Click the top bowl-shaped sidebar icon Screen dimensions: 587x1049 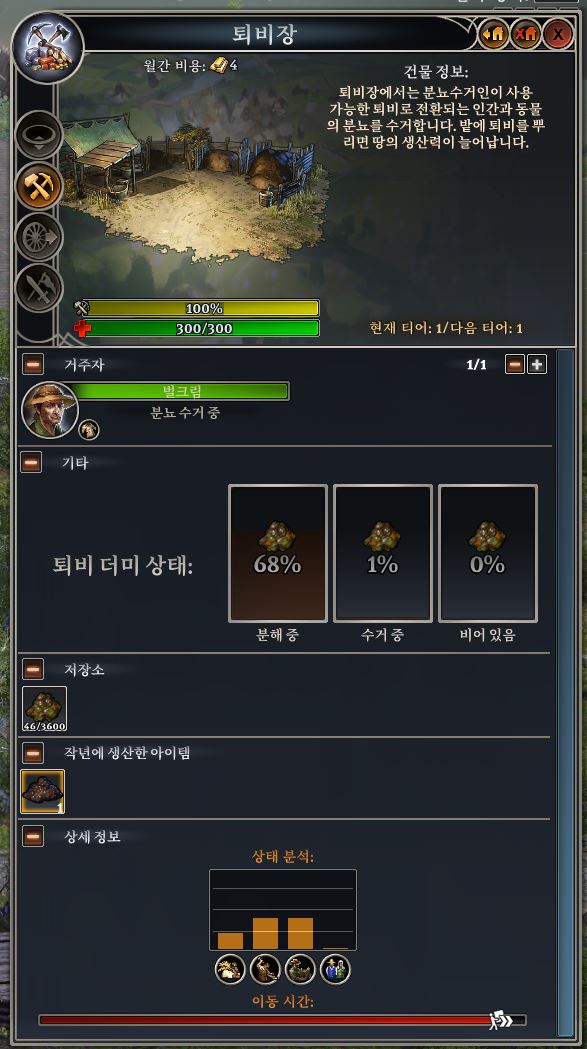(x=39, y=134)
